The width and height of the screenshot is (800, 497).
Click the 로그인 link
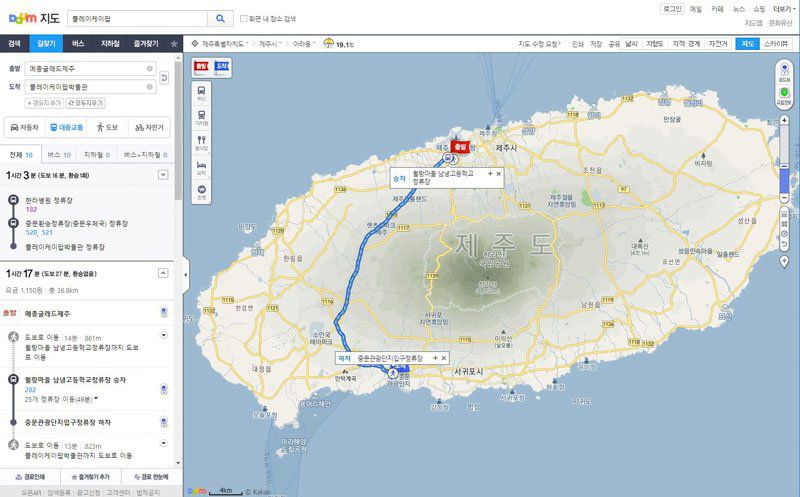pos(672,9)
